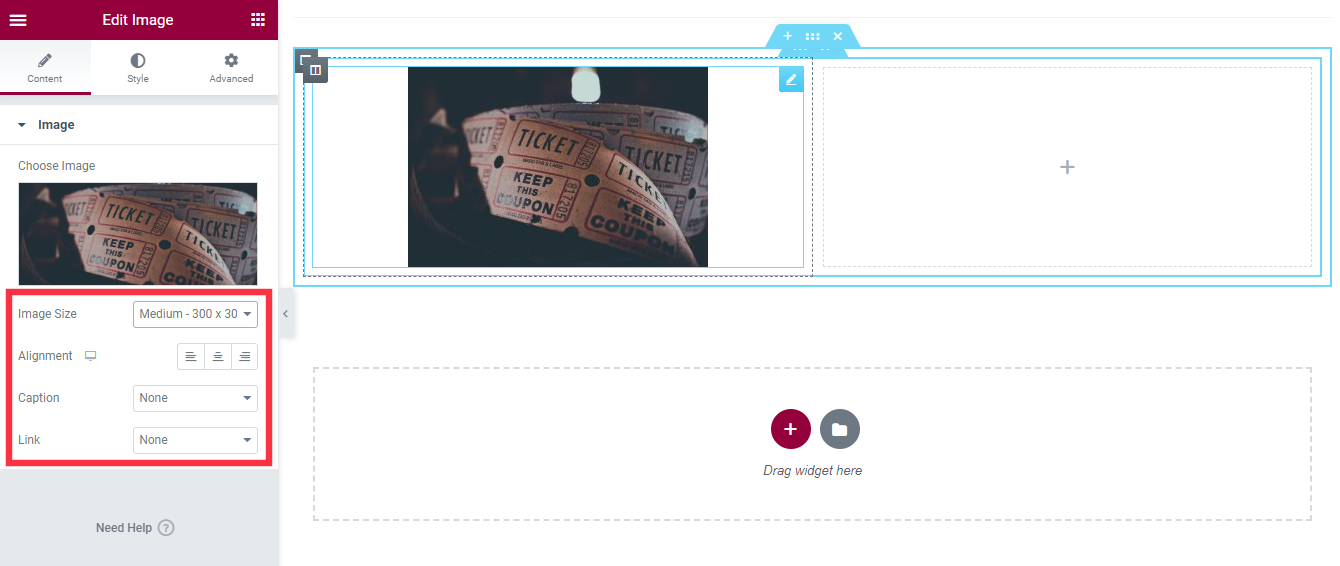The image size is (1340, 566).
Task: Open the hamburger menu in the panel header
Action: (x=18, y=20)
